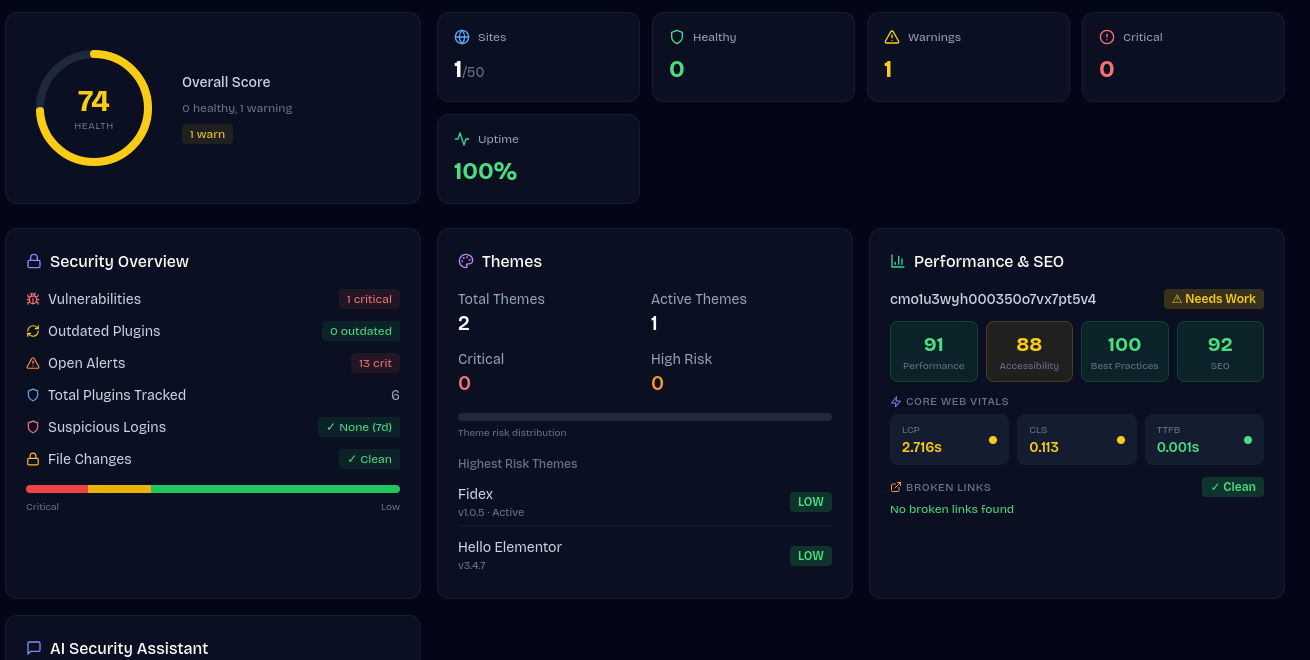Click the Critical alert circle icon
This screenshot has height=660, width=1310.
[1107, 37]
